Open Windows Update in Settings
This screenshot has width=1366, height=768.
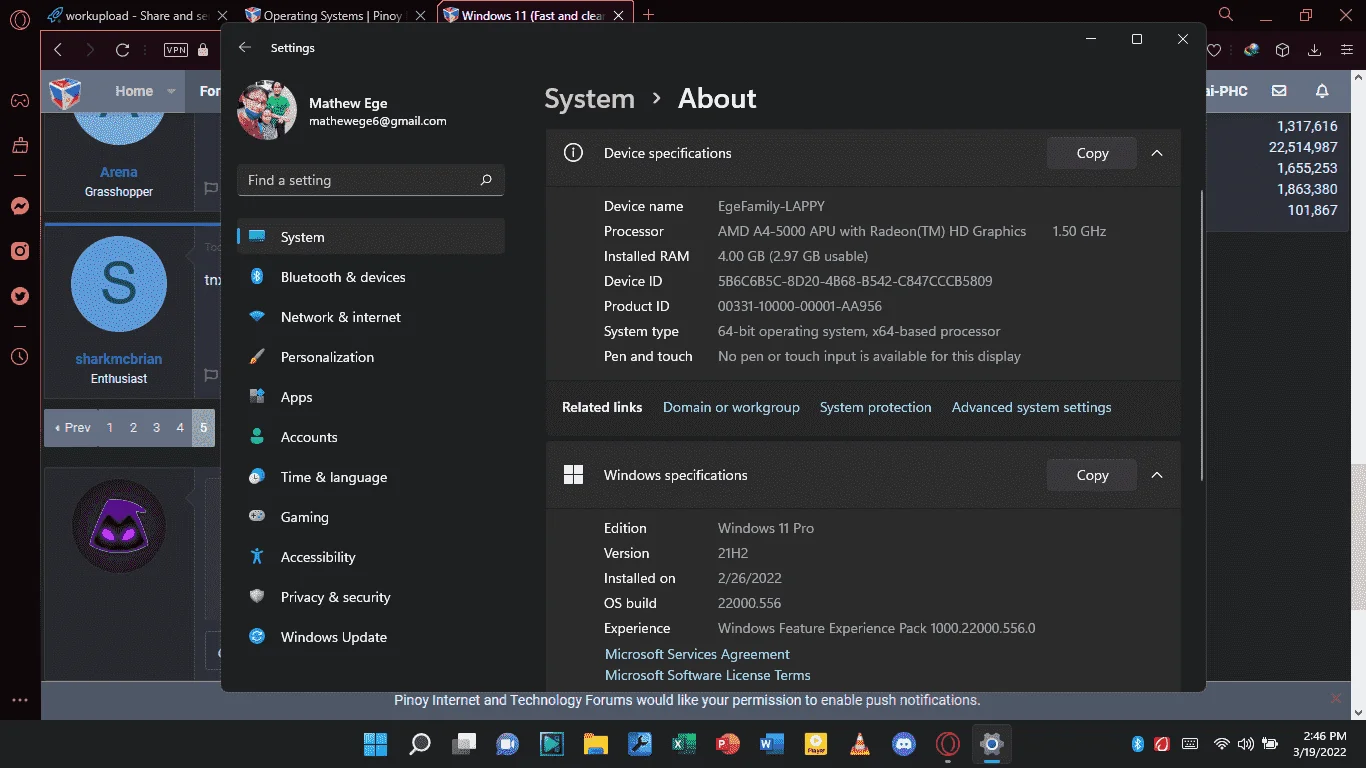tap(371, 637)
